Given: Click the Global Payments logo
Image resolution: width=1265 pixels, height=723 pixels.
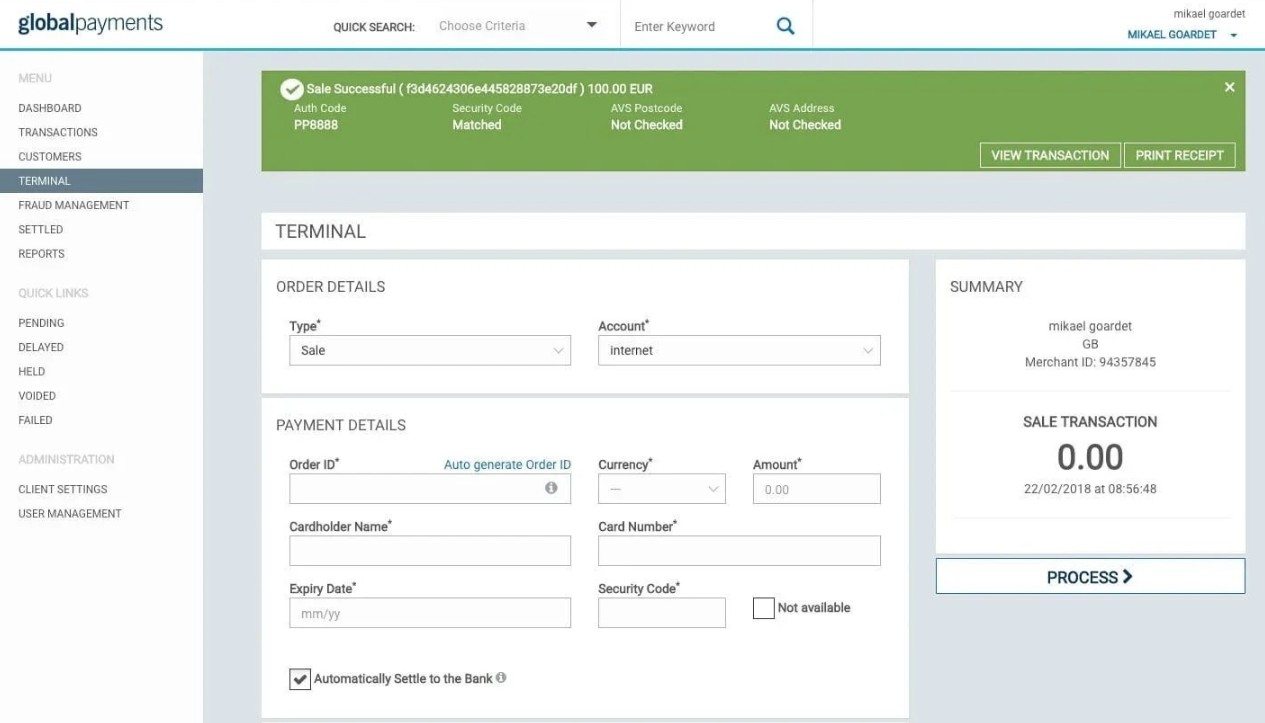Looking at the screenshot, I should [x=90, y=25].
